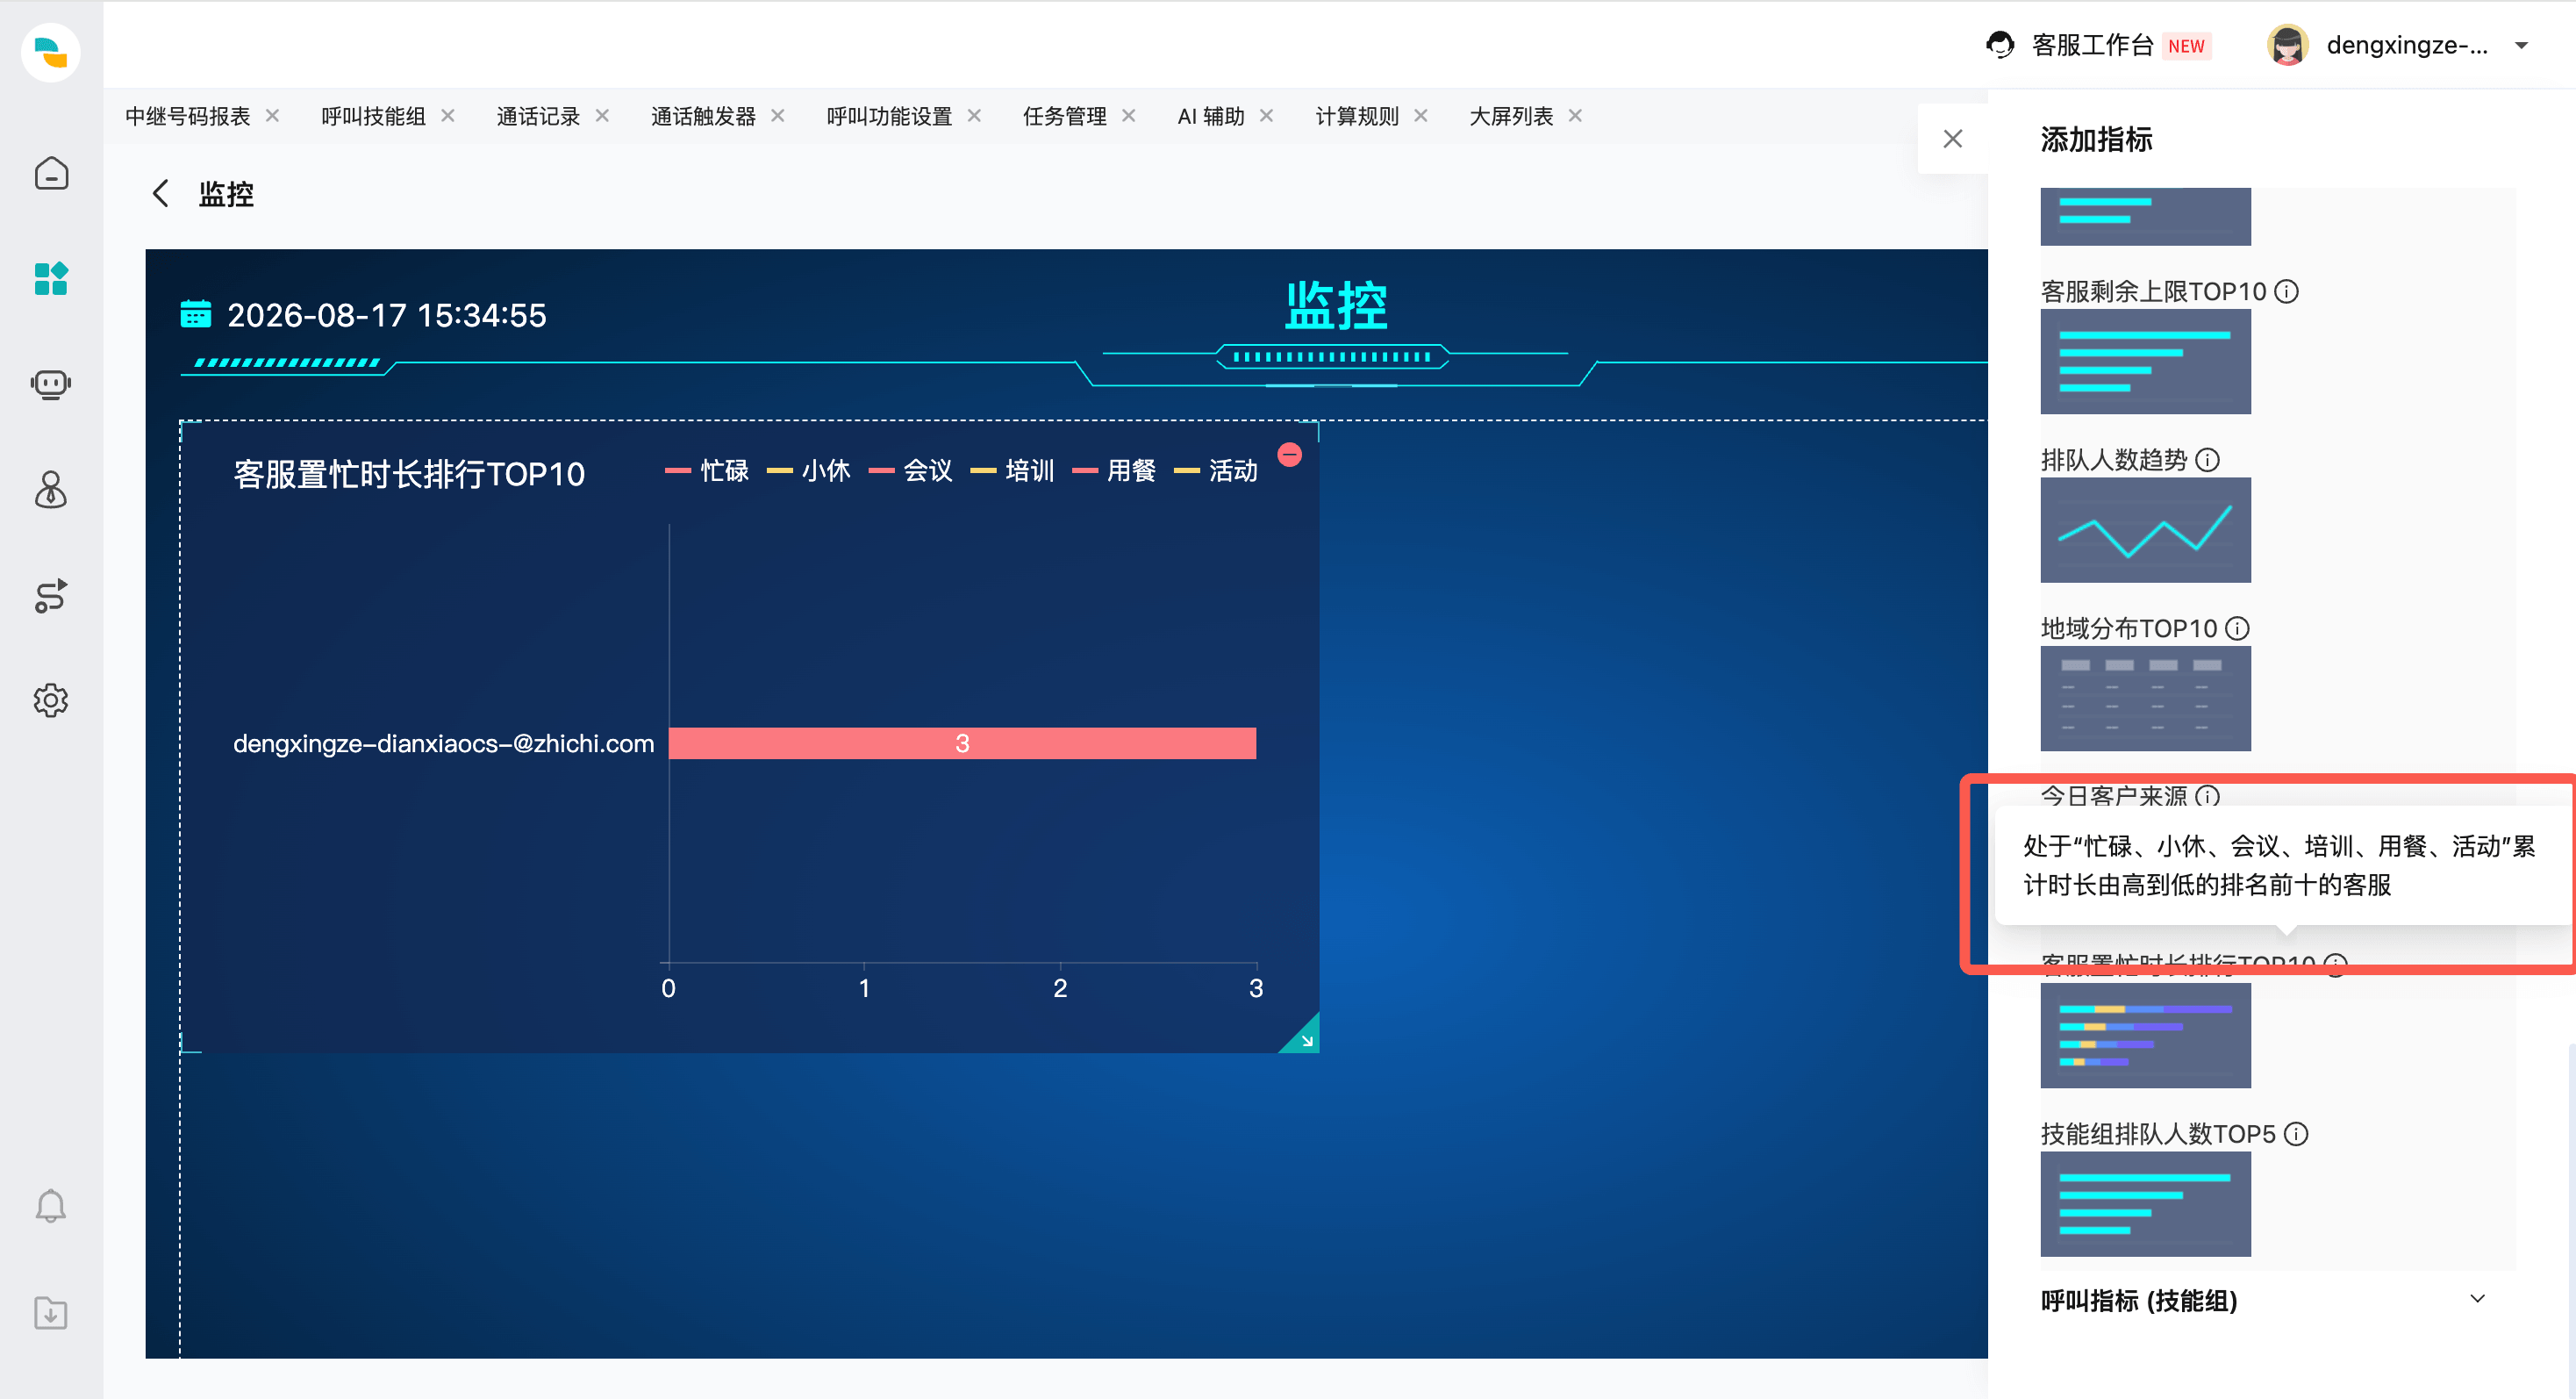Switch to the 通话触发器 tab

pyautogui.click(x=703, y=116)
